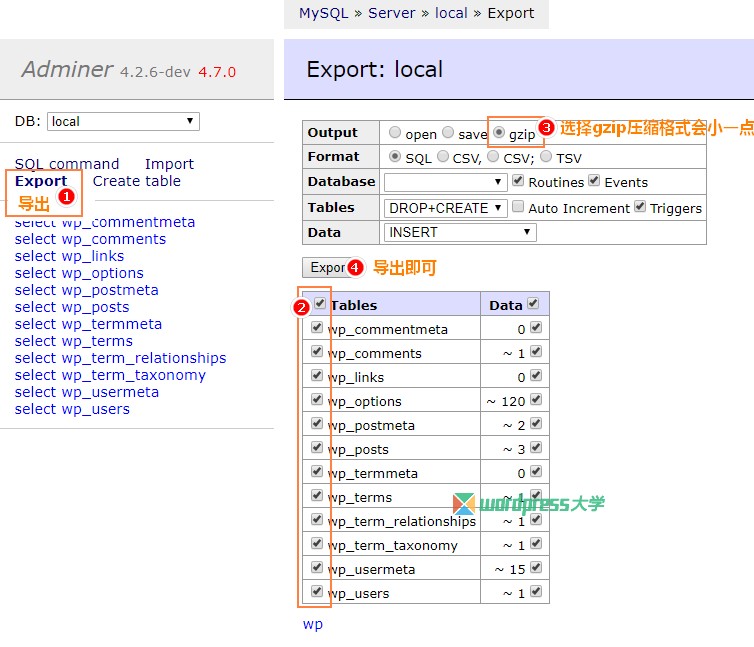
Task: Open select wp_term_relationships in sidebar
Action: pyautogui.click(x=144, y=358)
